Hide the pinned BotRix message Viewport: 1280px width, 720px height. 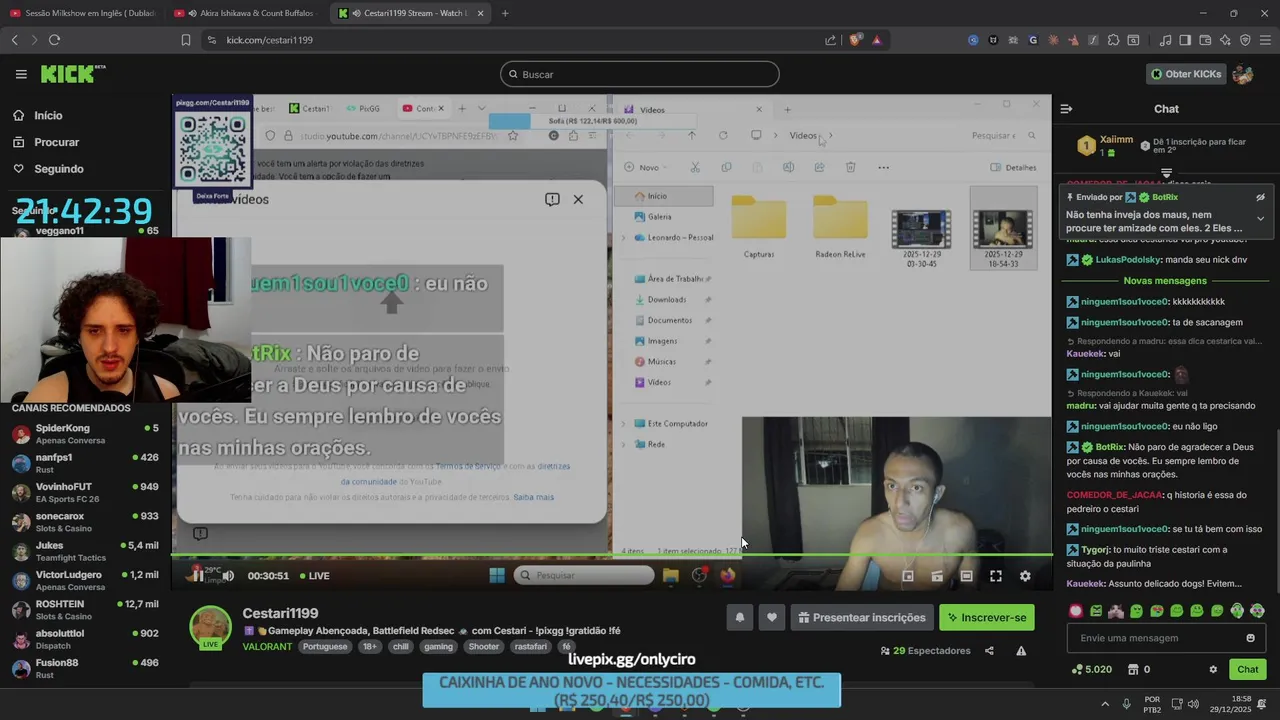pyautogui.click(x=1260, y=198)
